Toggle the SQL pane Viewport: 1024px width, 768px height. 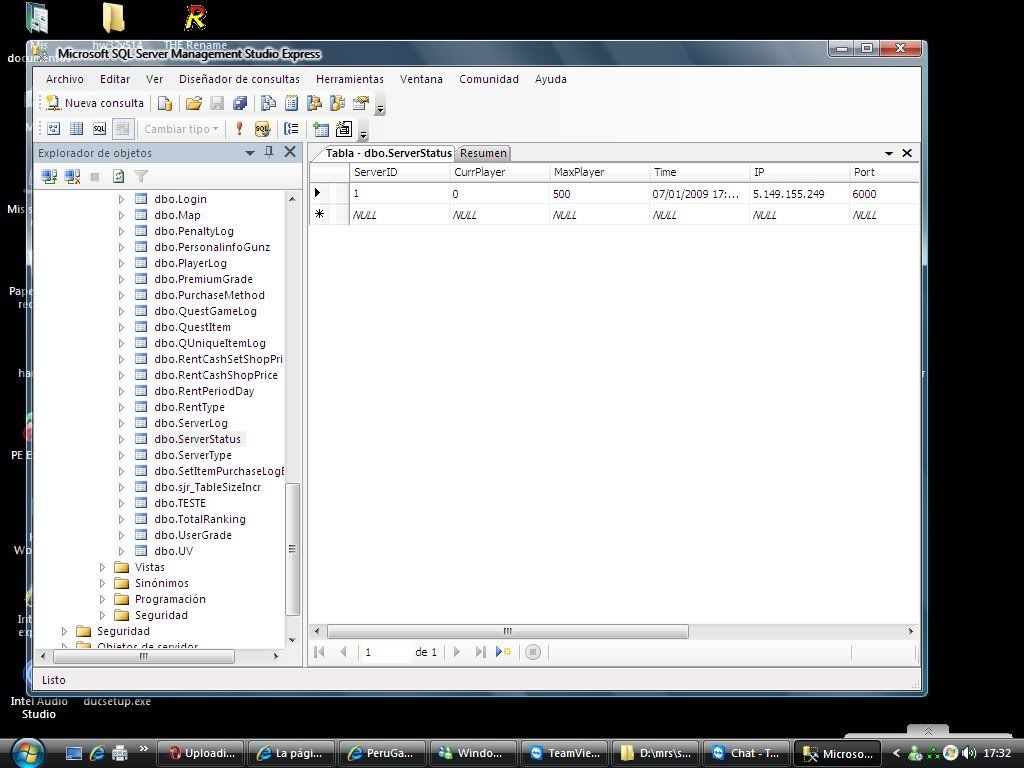[x=99, y=129]
